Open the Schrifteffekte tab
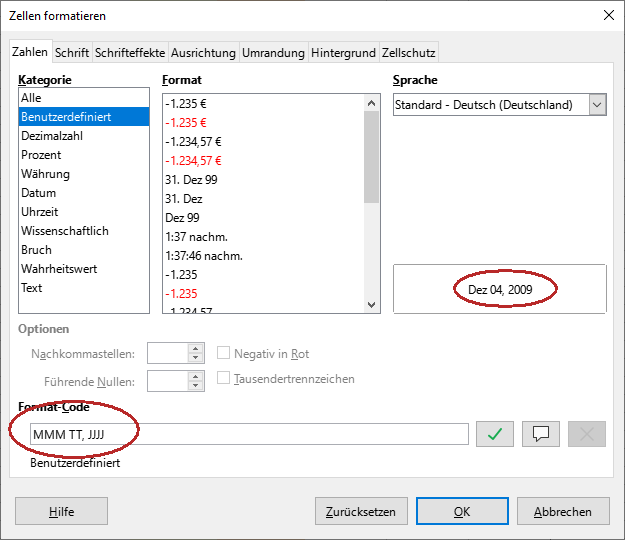 click(130, 53)
